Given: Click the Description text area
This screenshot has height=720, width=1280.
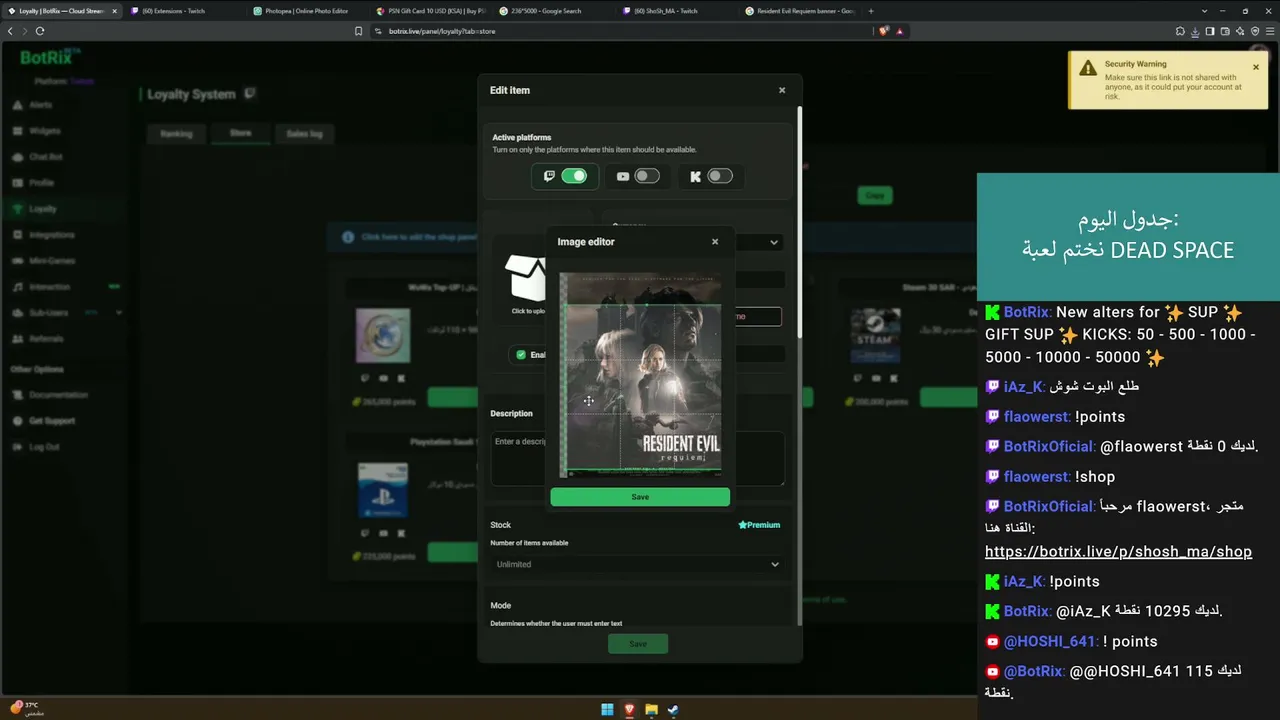Looking at the screenshot, I should [x=638, y=458].
